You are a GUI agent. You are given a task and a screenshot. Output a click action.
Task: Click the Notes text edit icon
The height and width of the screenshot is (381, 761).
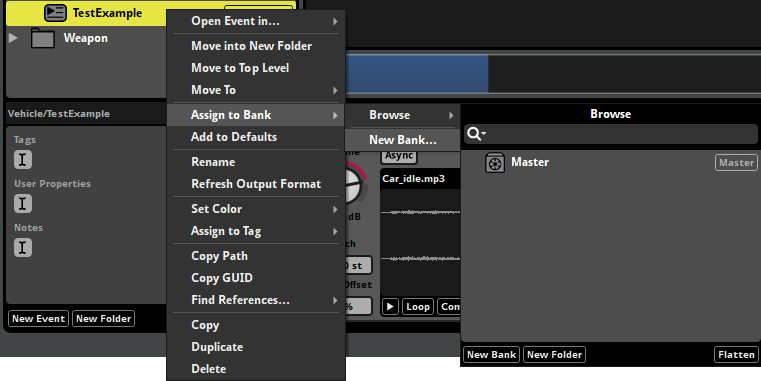point(23,248)
